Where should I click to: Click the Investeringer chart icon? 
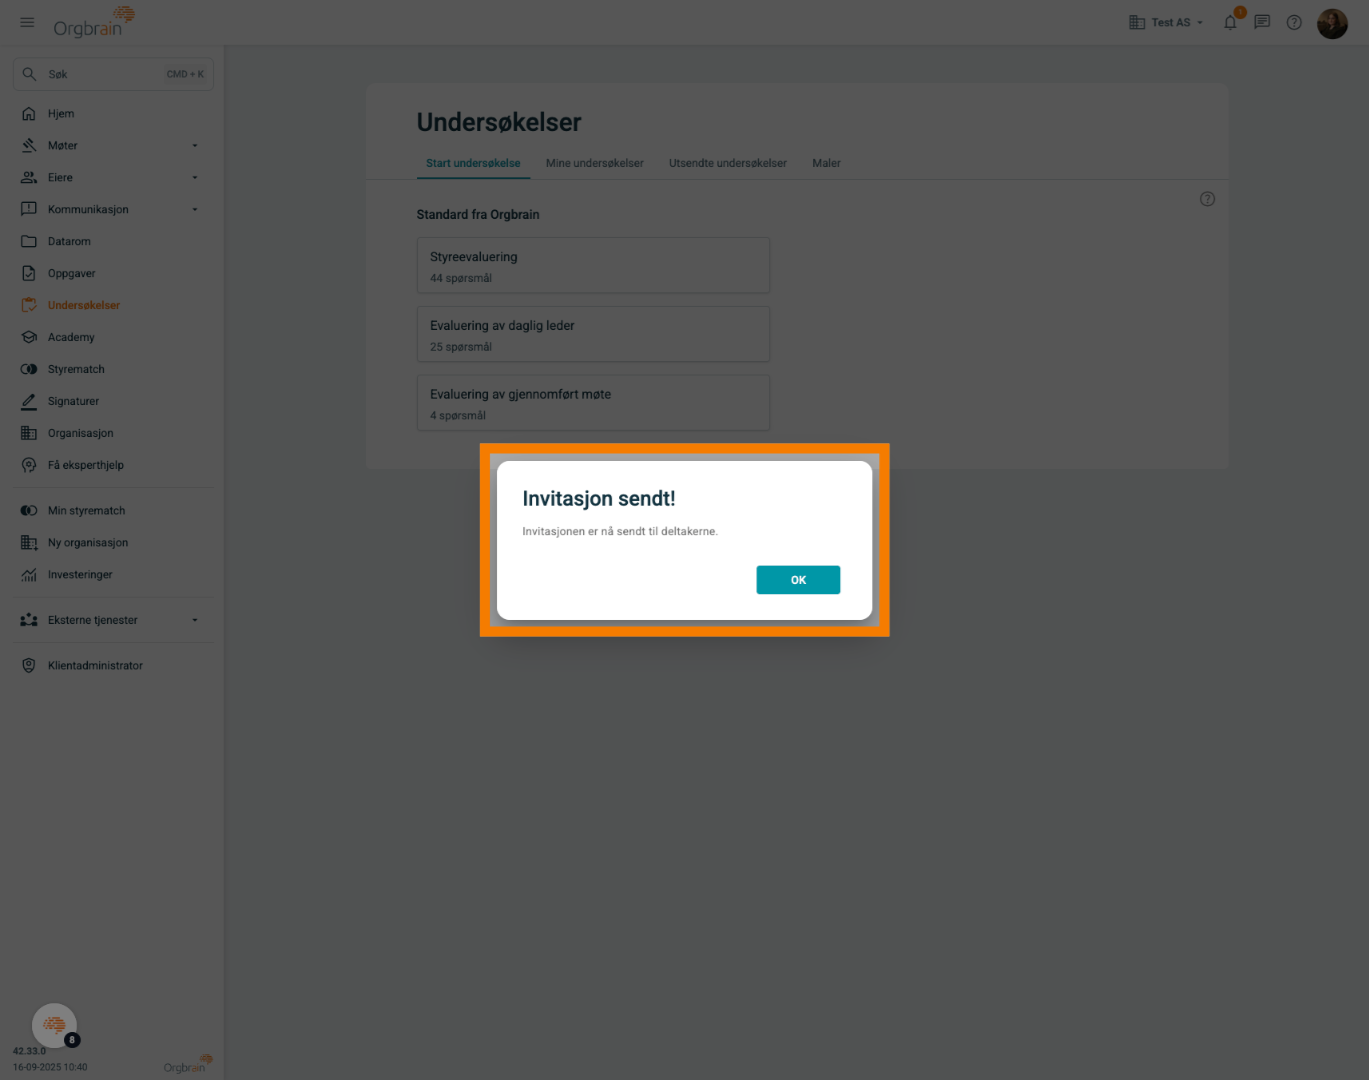(x=29, y=575)
